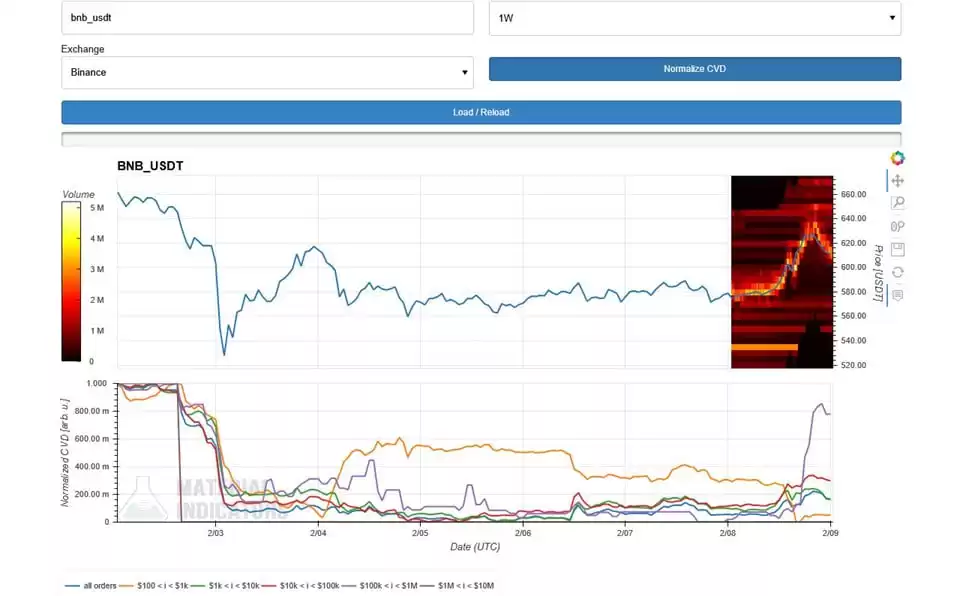Toggle the '$10k < i < $100k' legend entry
This screenshot has width=975, height=596.
[x=301, y=585]
